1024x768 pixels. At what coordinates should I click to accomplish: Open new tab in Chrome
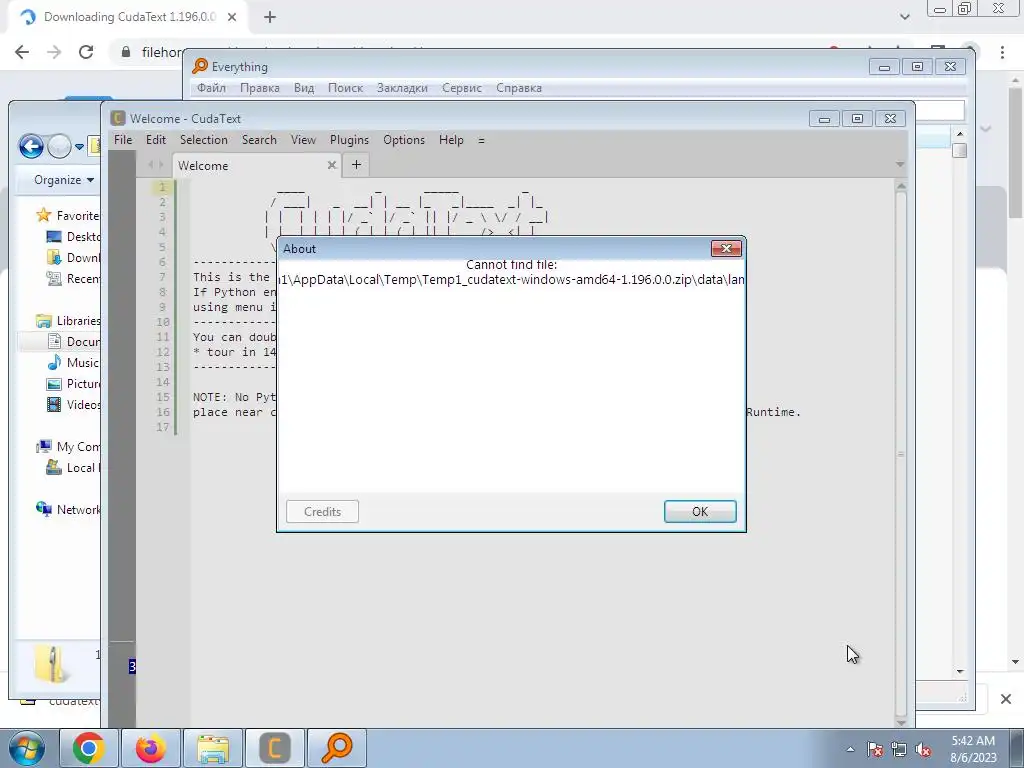[270, 17]
